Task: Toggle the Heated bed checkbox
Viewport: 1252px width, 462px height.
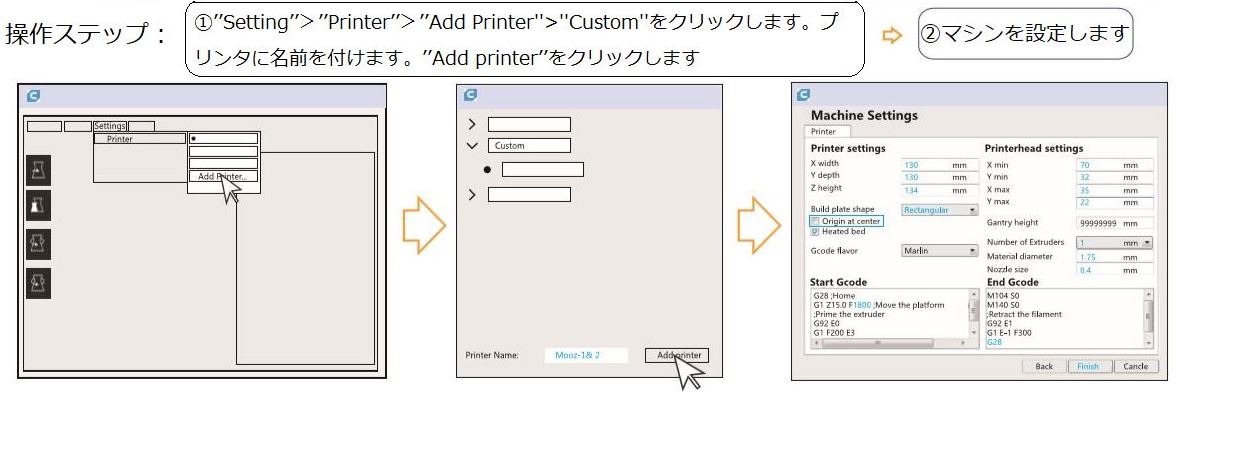Action: point(815,232)
